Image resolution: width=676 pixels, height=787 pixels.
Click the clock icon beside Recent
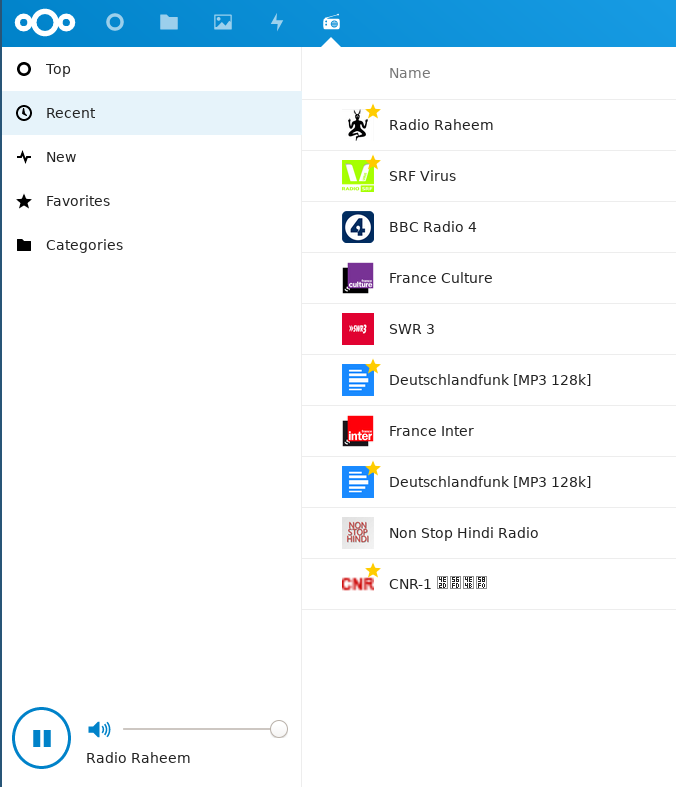24,113
